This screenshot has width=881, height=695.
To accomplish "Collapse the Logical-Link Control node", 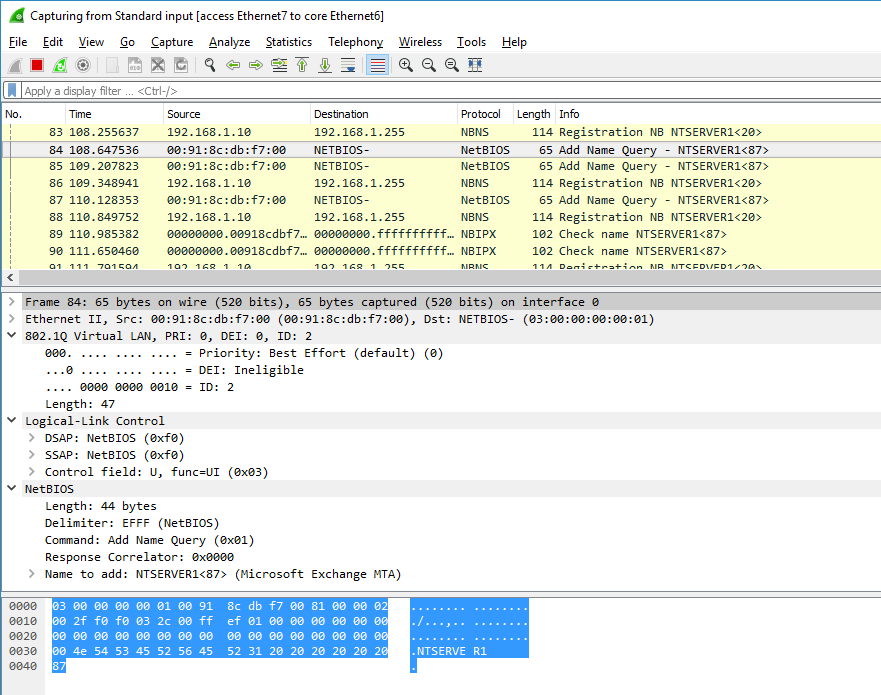I will 11,420.
